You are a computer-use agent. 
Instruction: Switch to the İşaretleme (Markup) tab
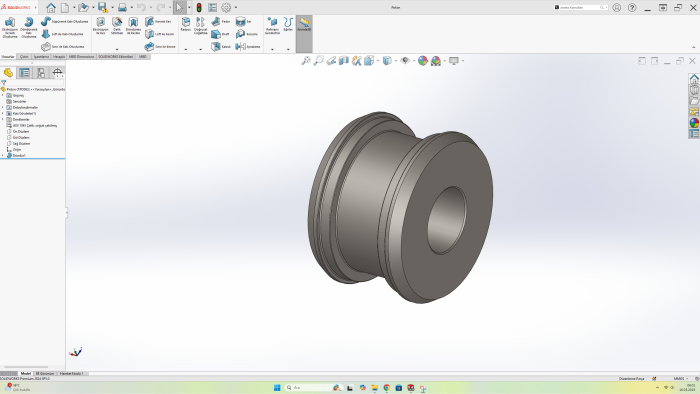[x=42, y=57]
